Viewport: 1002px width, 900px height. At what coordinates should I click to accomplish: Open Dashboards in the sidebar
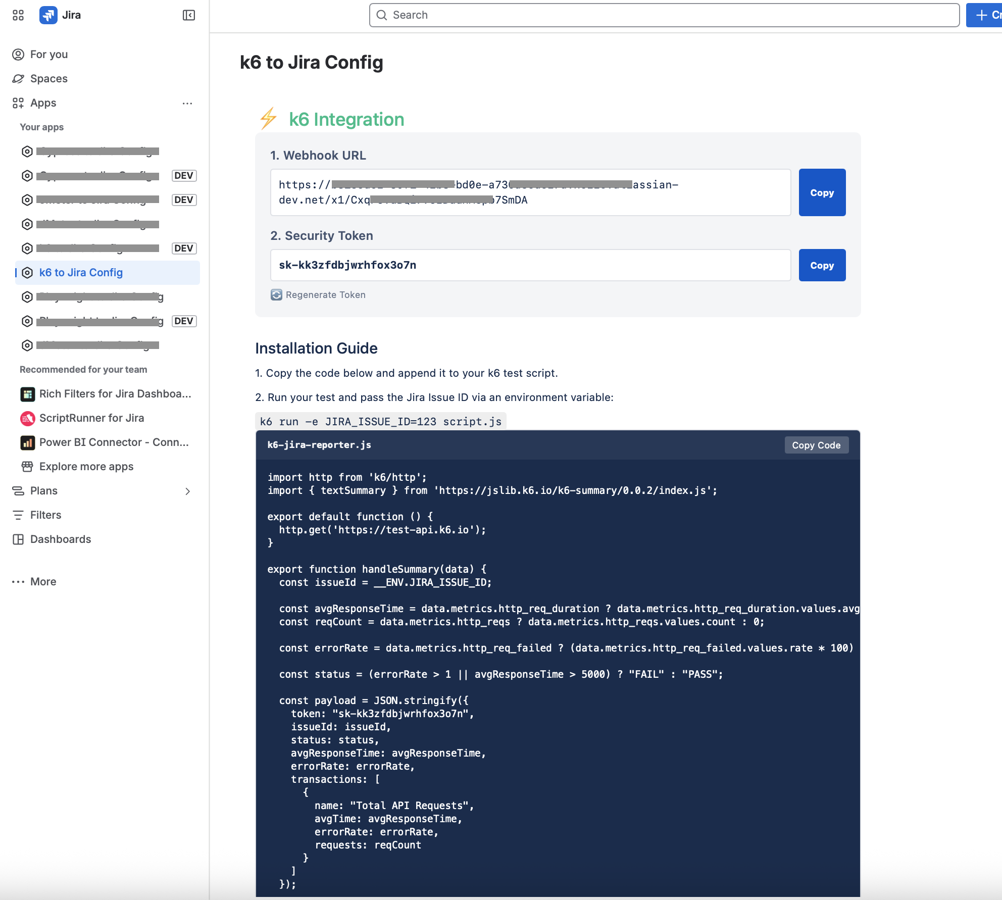point(60,539)
